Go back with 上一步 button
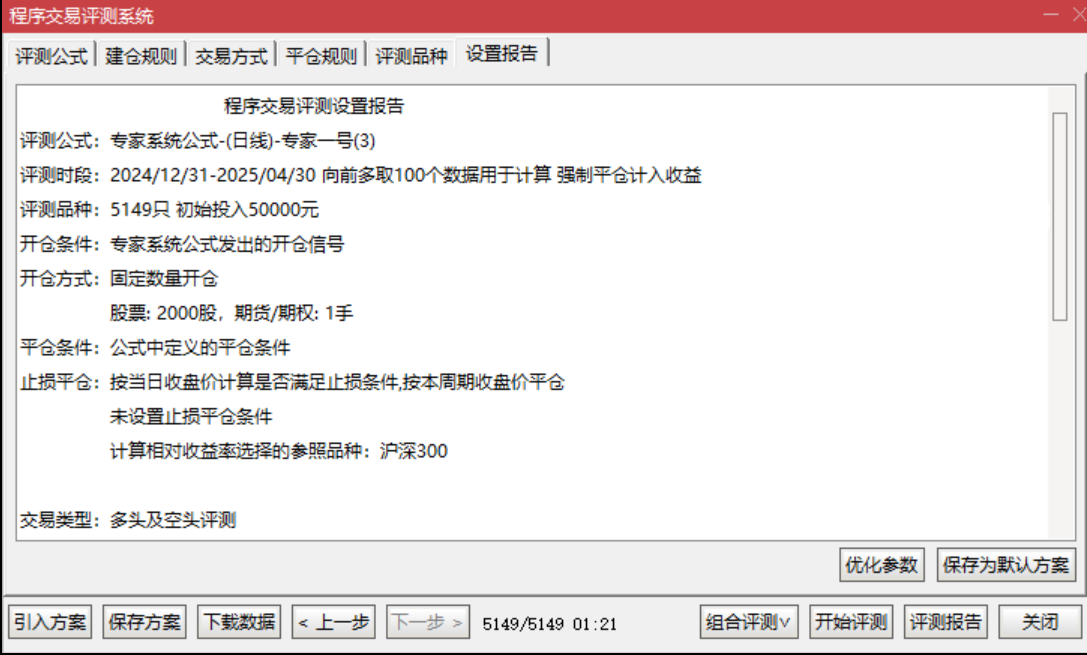Screen dimensions: 1087x655 point(333,622)
